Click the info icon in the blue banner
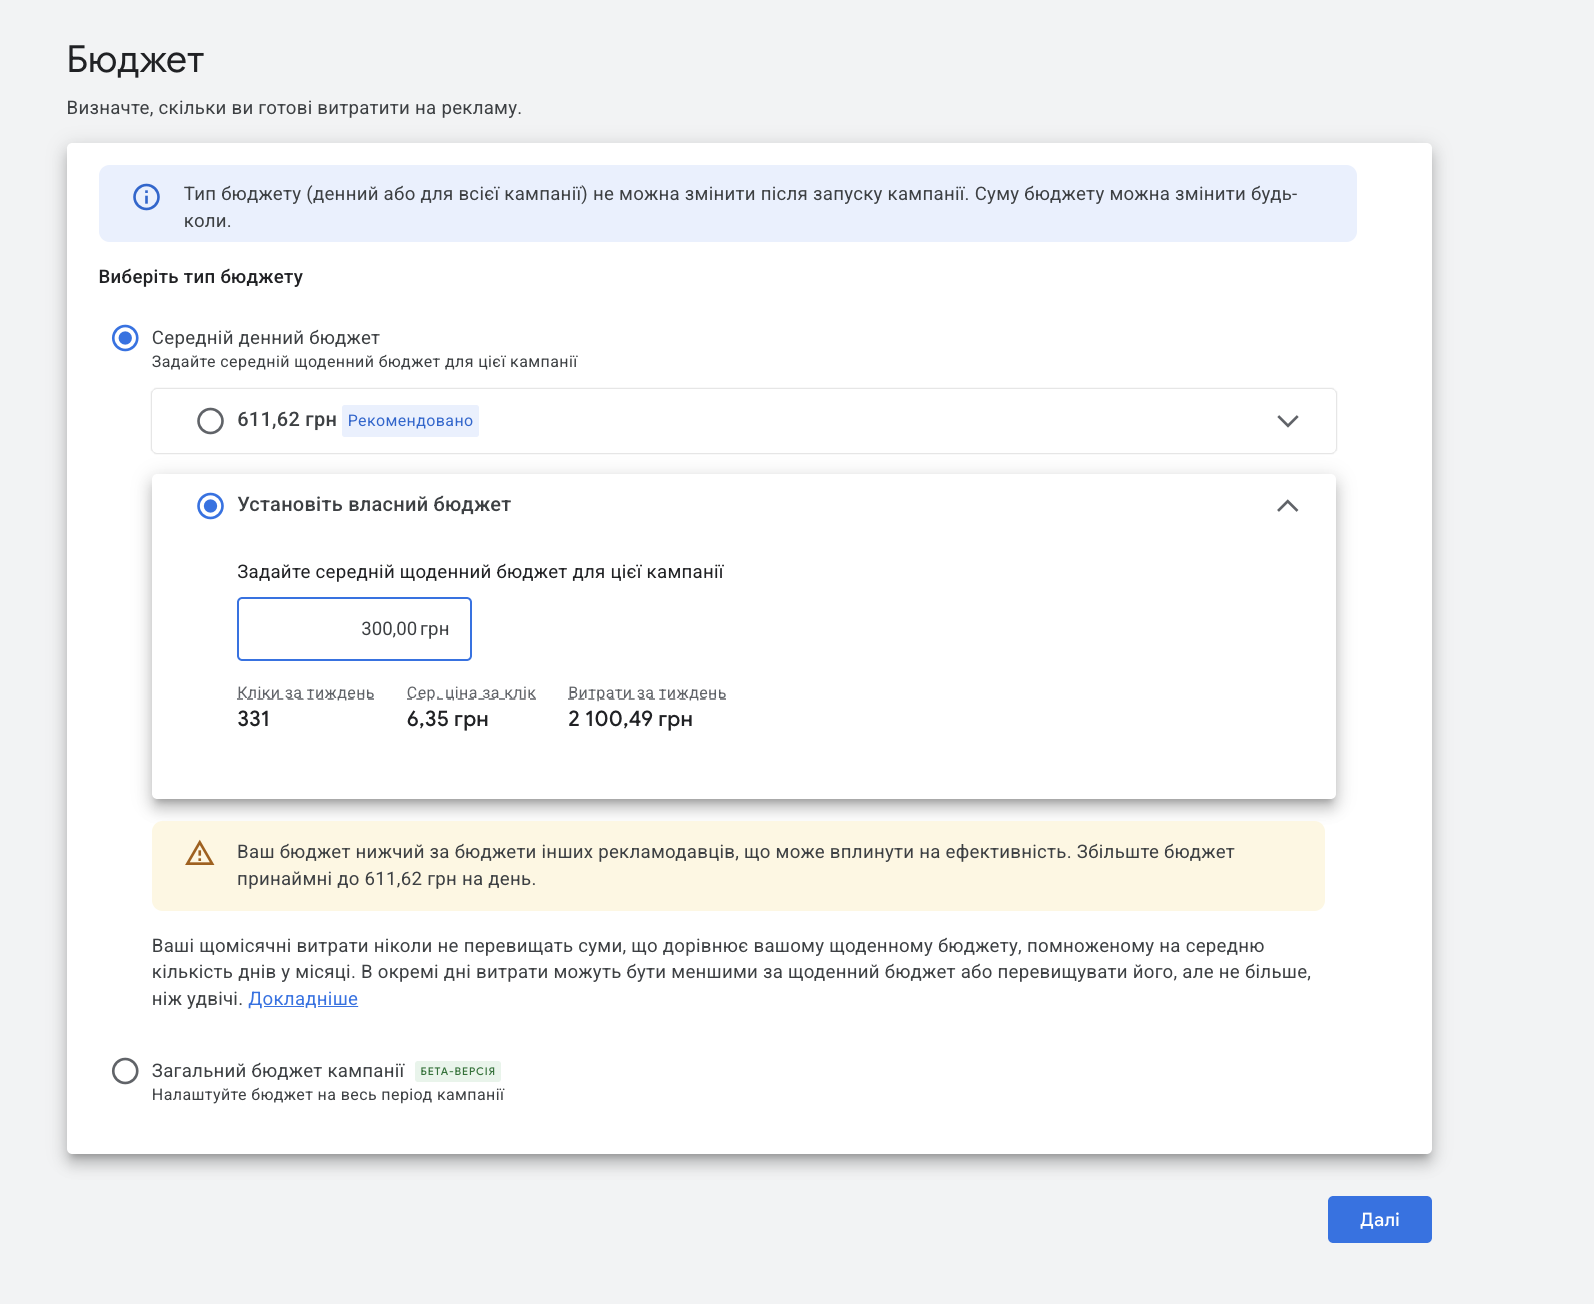This screenshot has width=1594, height=1304. click(x=146, y=197)
